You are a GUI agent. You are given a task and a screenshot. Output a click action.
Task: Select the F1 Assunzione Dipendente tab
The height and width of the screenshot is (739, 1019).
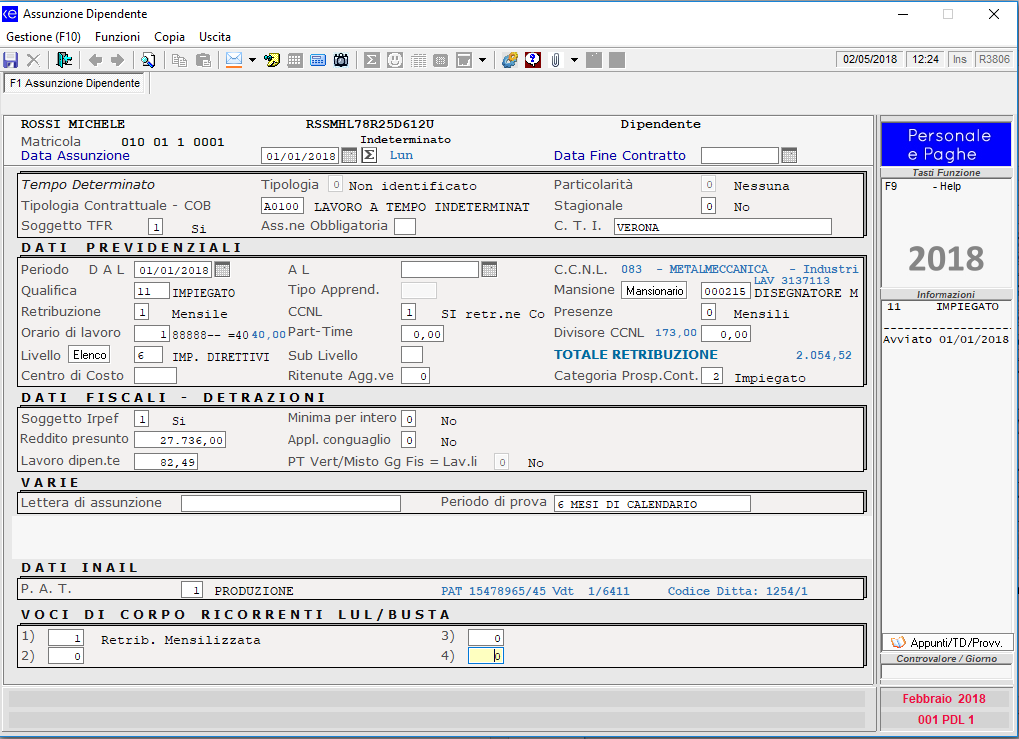tap(76, 84)
